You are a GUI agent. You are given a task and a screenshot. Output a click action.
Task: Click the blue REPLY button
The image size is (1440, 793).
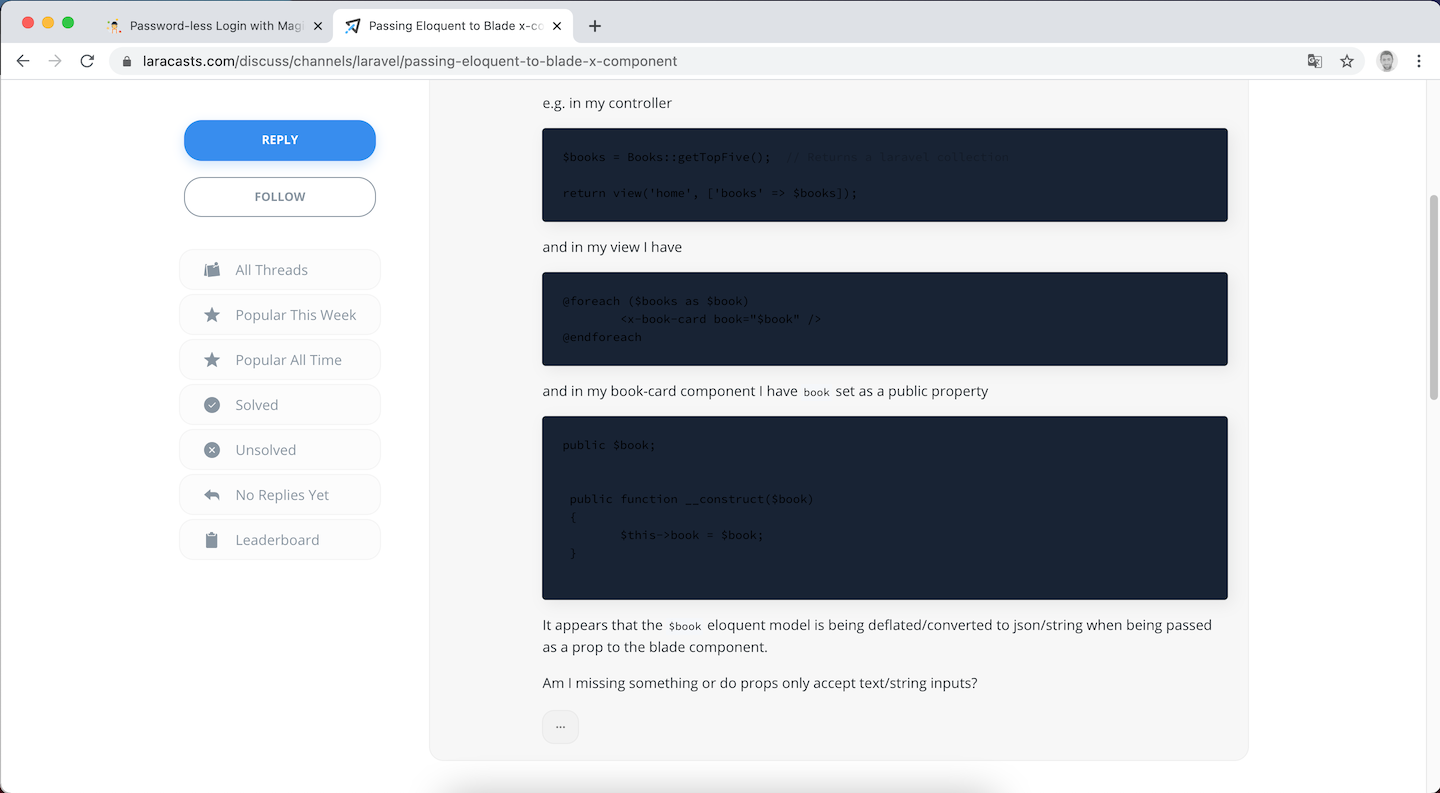[x=280, y=140]
